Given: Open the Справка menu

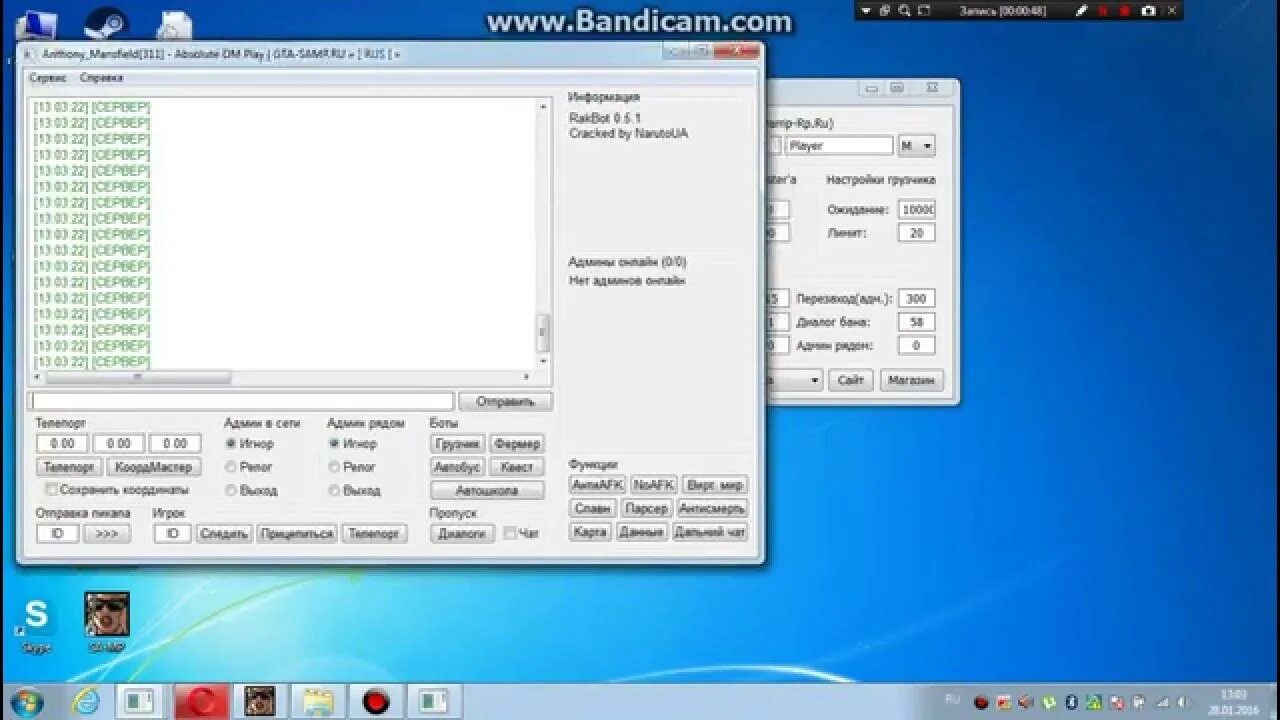Looking at the screenshot, I should pos(101,77).
